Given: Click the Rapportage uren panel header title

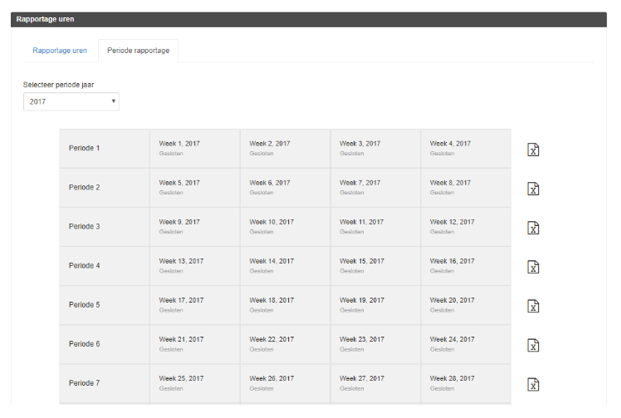Looking at the screenshot, I should click(x=45, y=19).
